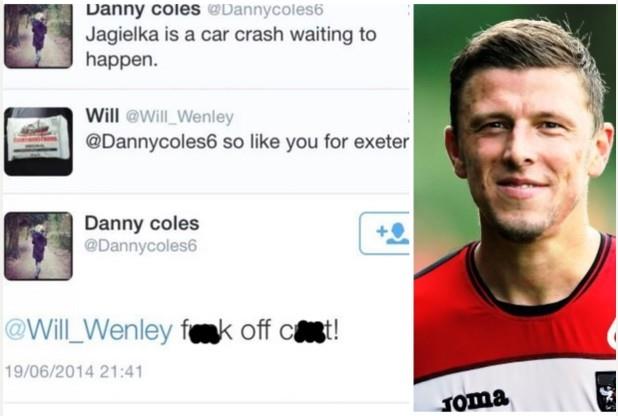The image size is (618, 416).
Task: Click the 19/06/2014 21:41 timestamp
Action: (74, 372)
